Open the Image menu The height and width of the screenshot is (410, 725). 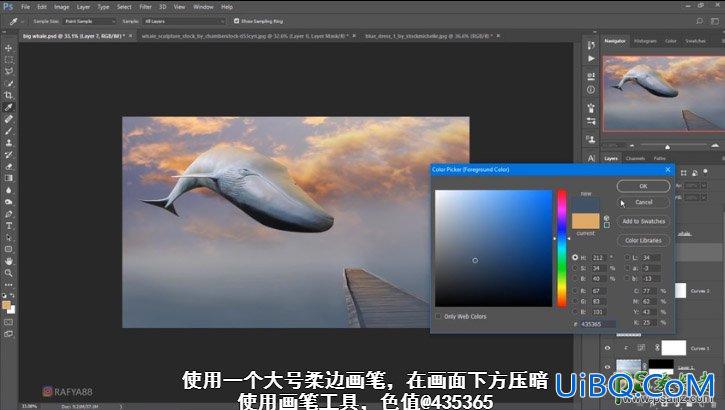coord(61,7)
